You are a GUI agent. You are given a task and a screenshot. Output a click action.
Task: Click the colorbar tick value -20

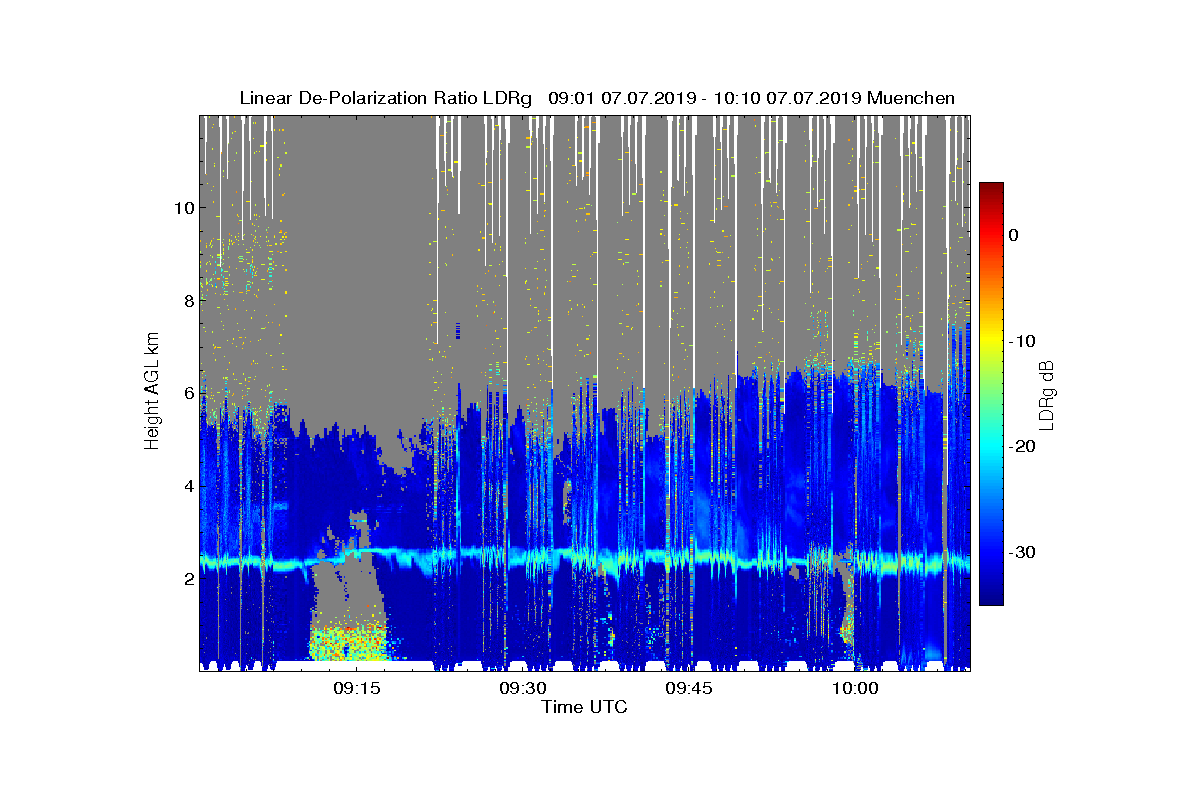click(x=1020, y=447)
